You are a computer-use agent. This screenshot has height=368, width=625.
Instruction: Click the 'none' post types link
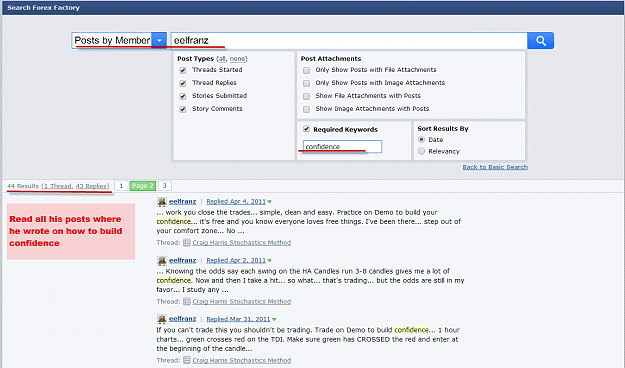[x=237, y=59]
